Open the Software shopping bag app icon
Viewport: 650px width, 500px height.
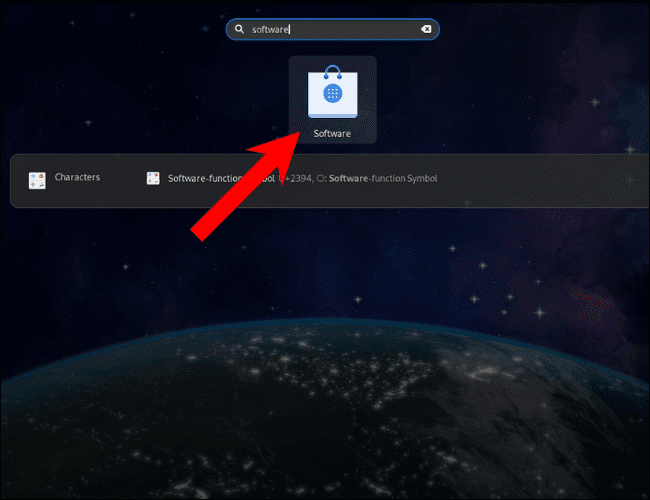point(332,92)
